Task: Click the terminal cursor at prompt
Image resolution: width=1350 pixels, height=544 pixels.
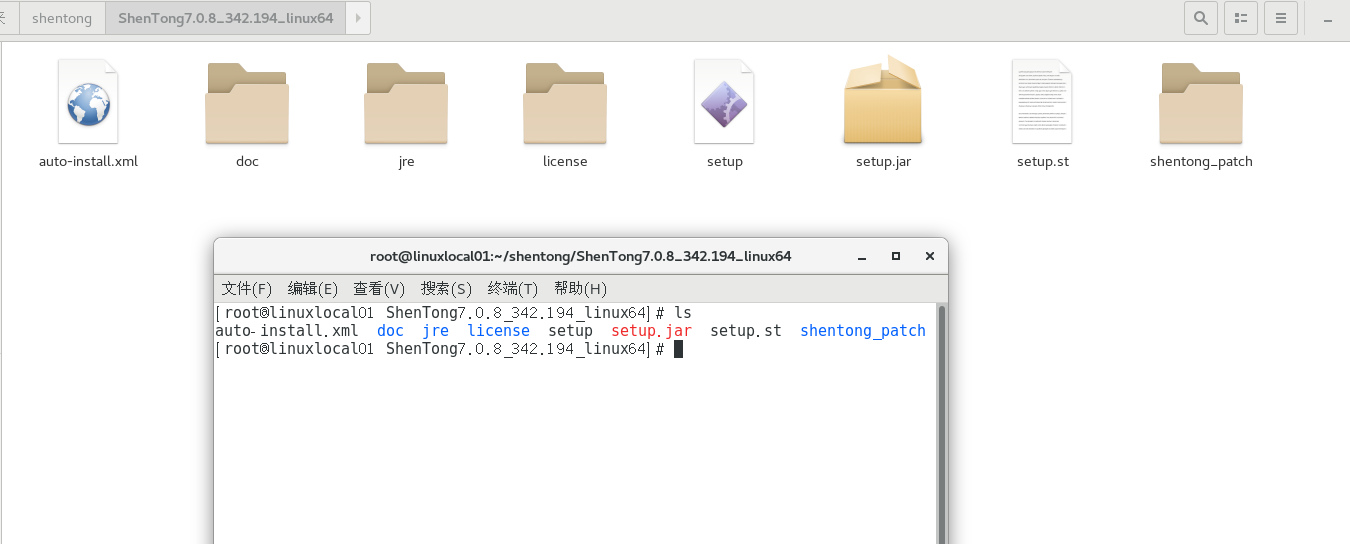Action: pyautogui.click(x=678, y=349)
